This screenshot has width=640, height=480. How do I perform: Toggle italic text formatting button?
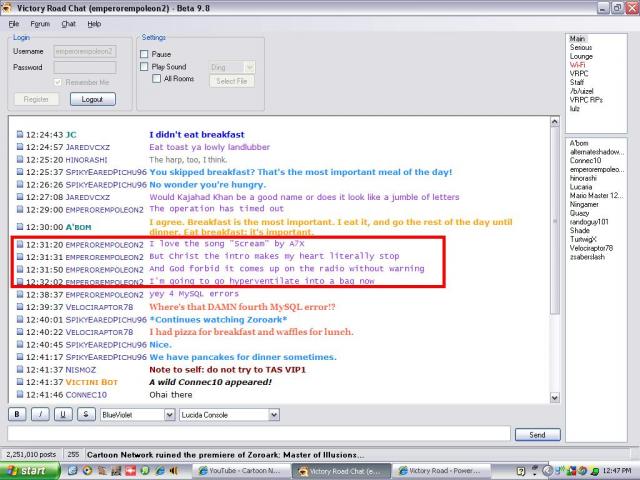point(40,413)
